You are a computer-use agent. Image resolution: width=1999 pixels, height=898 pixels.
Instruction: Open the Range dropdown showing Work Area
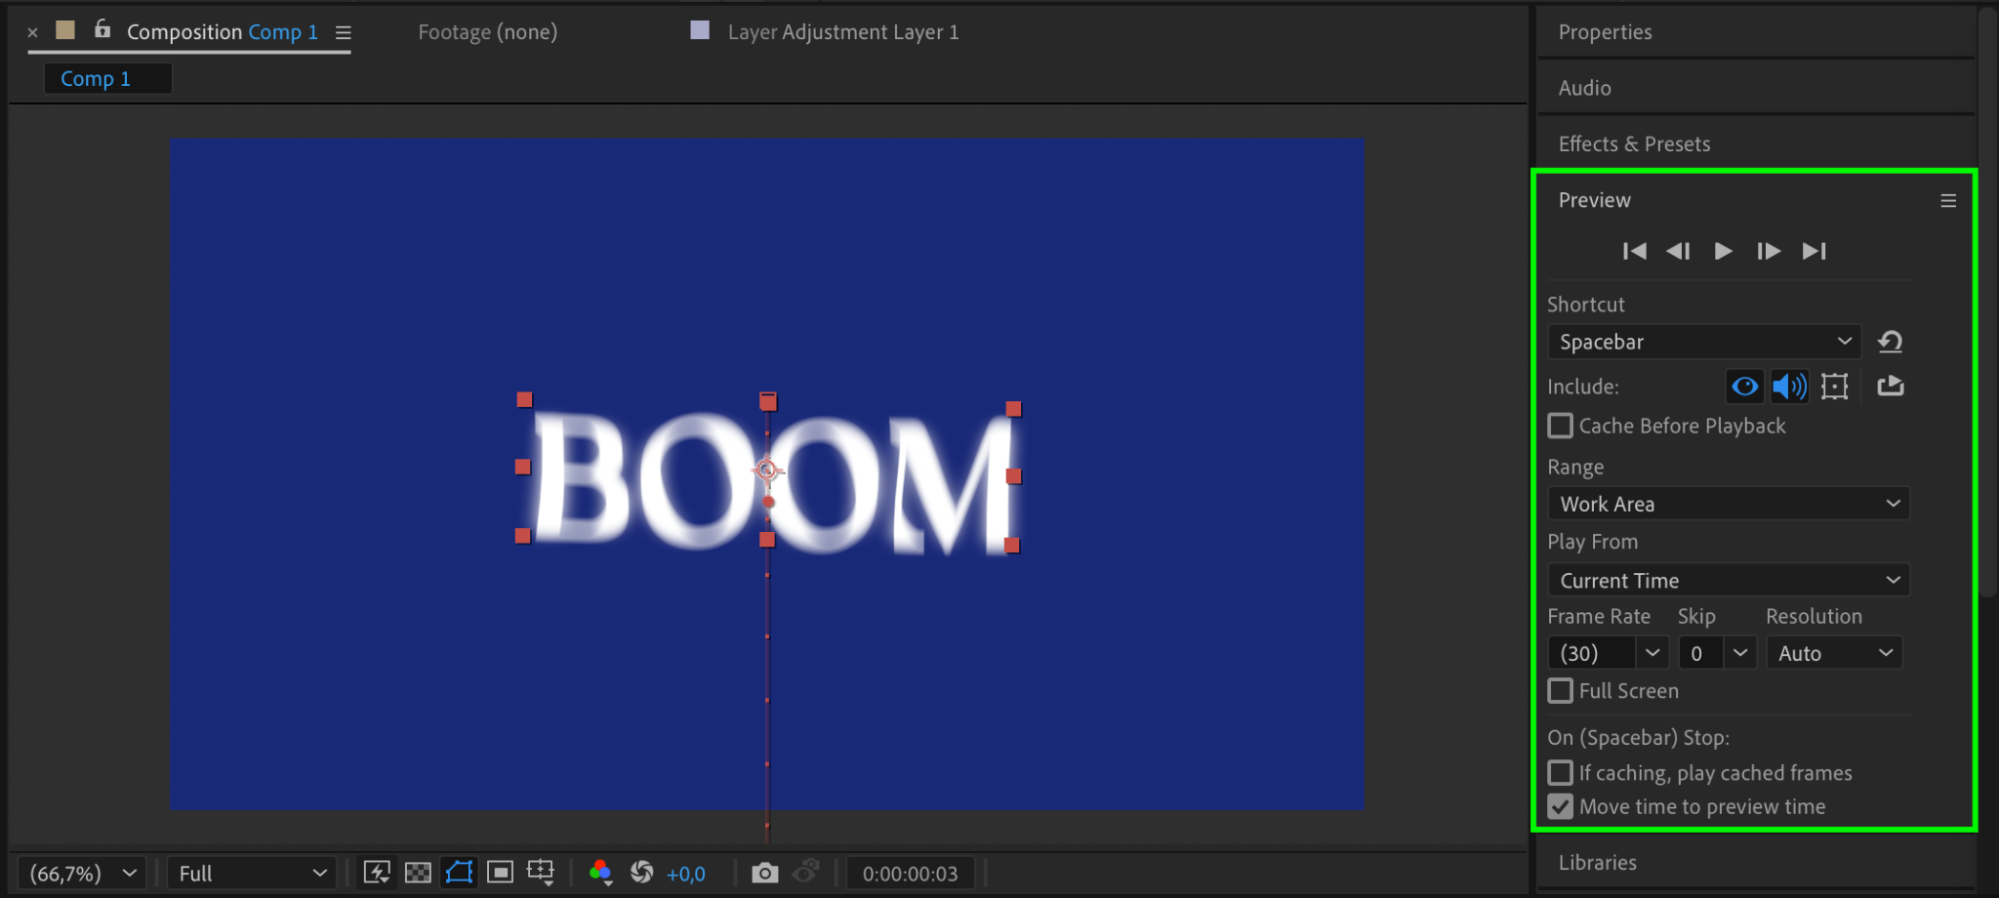[1728, 504]
